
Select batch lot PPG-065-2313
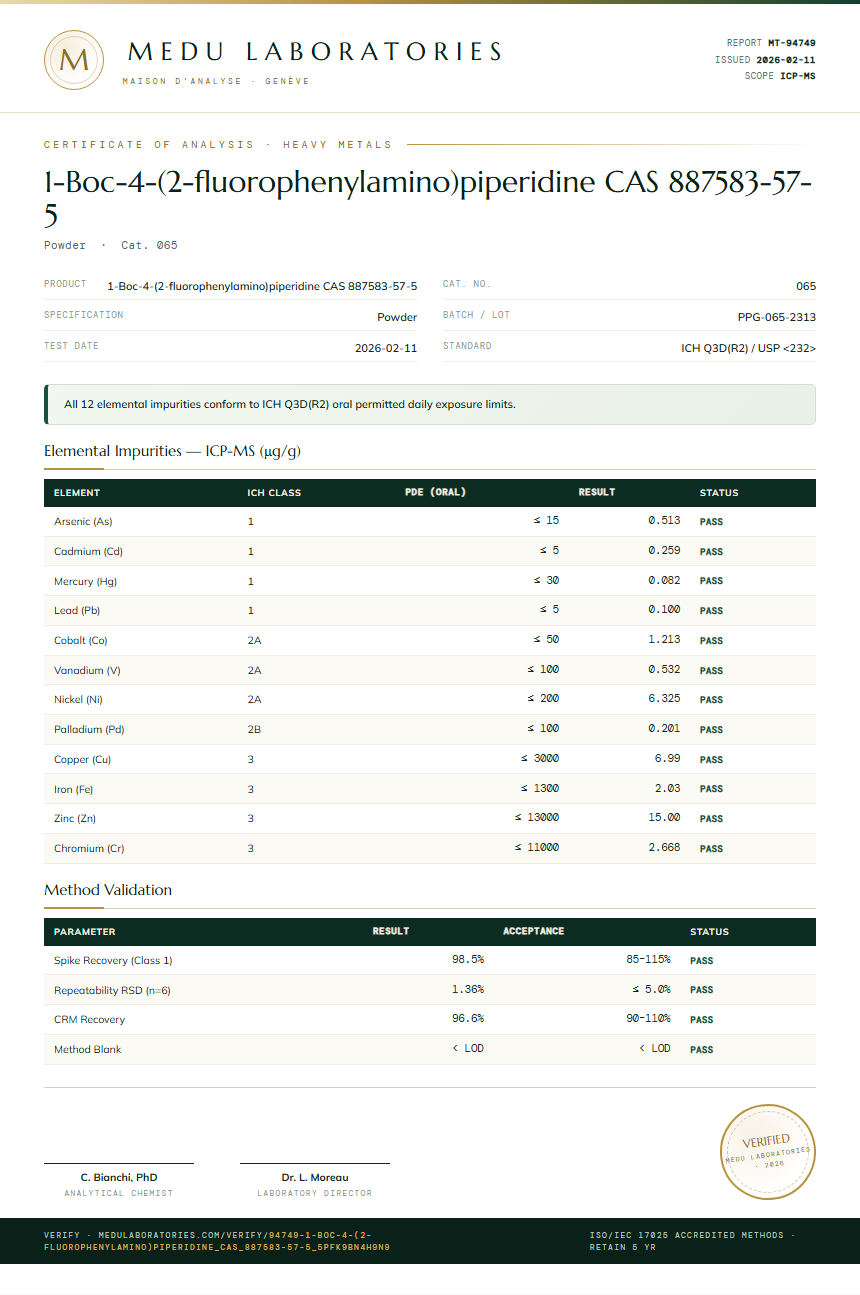(777, 317)
